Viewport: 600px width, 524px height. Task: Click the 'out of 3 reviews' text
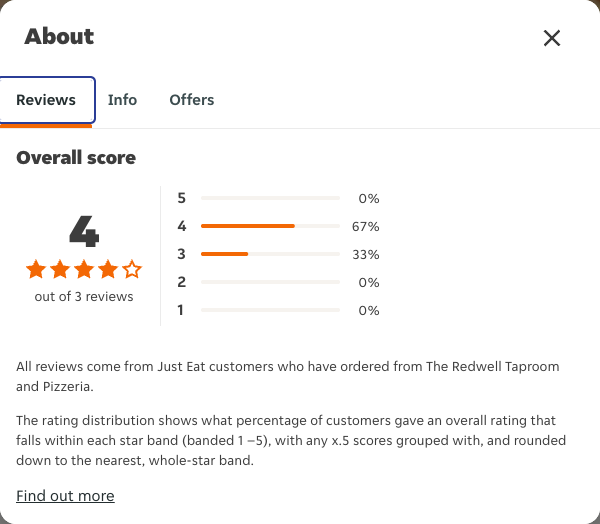84,297
